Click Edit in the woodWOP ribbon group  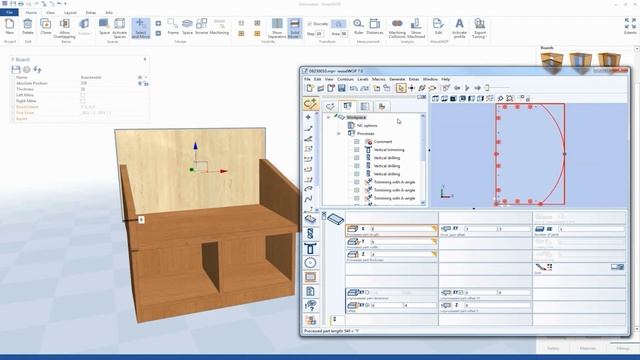coord(438,27)
